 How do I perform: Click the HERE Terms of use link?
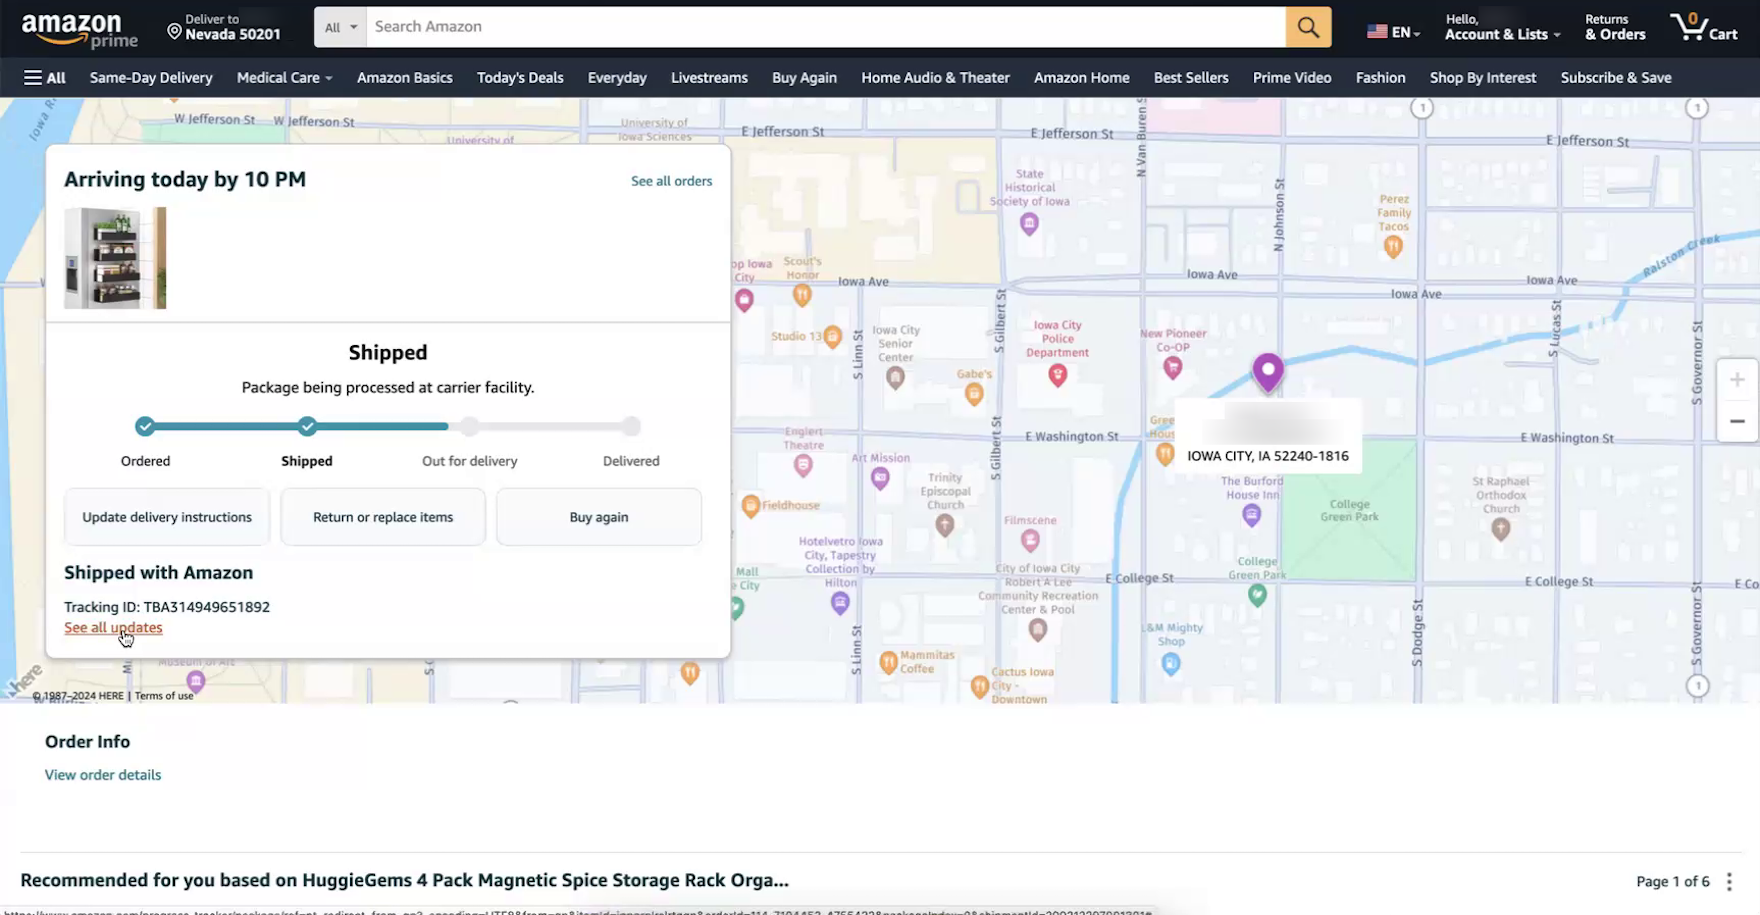[164, 696]
